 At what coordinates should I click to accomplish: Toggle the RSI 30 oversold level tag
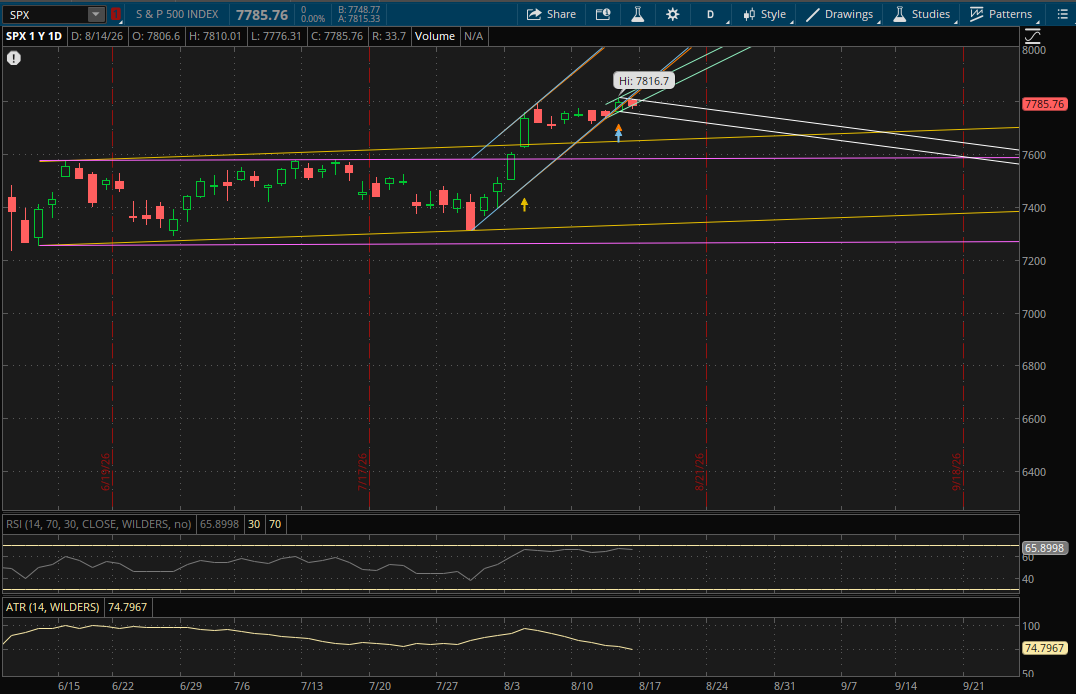pyautogui.click(x=254, y=524)
